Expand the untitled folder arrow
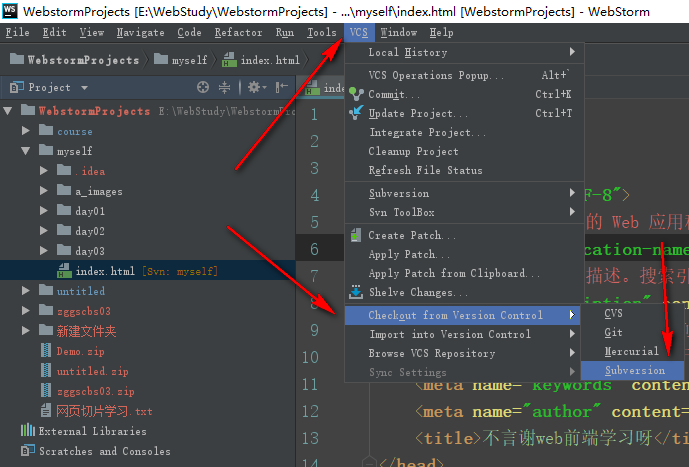Viewport: 689px width, 467px height. tap(26, 290)
